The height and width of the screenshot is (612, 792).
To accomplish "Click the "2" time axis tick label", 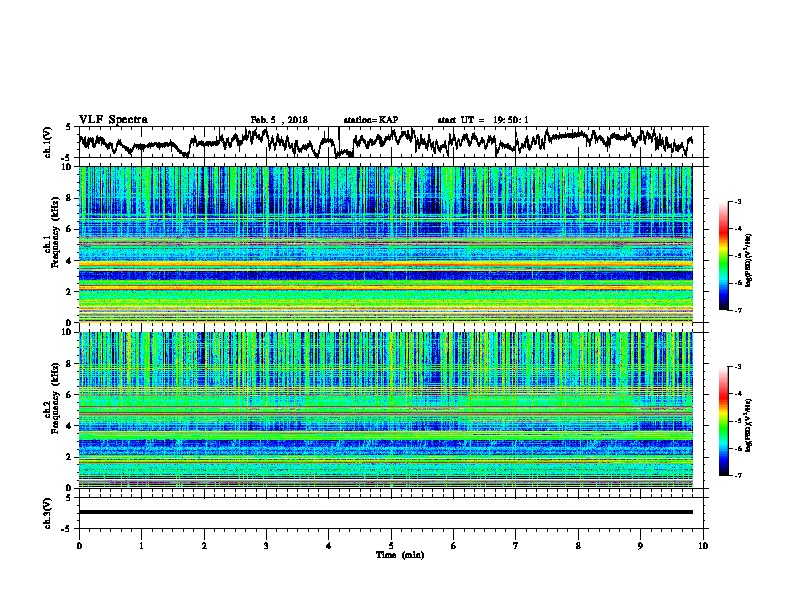I will click(x=204, y=546).
